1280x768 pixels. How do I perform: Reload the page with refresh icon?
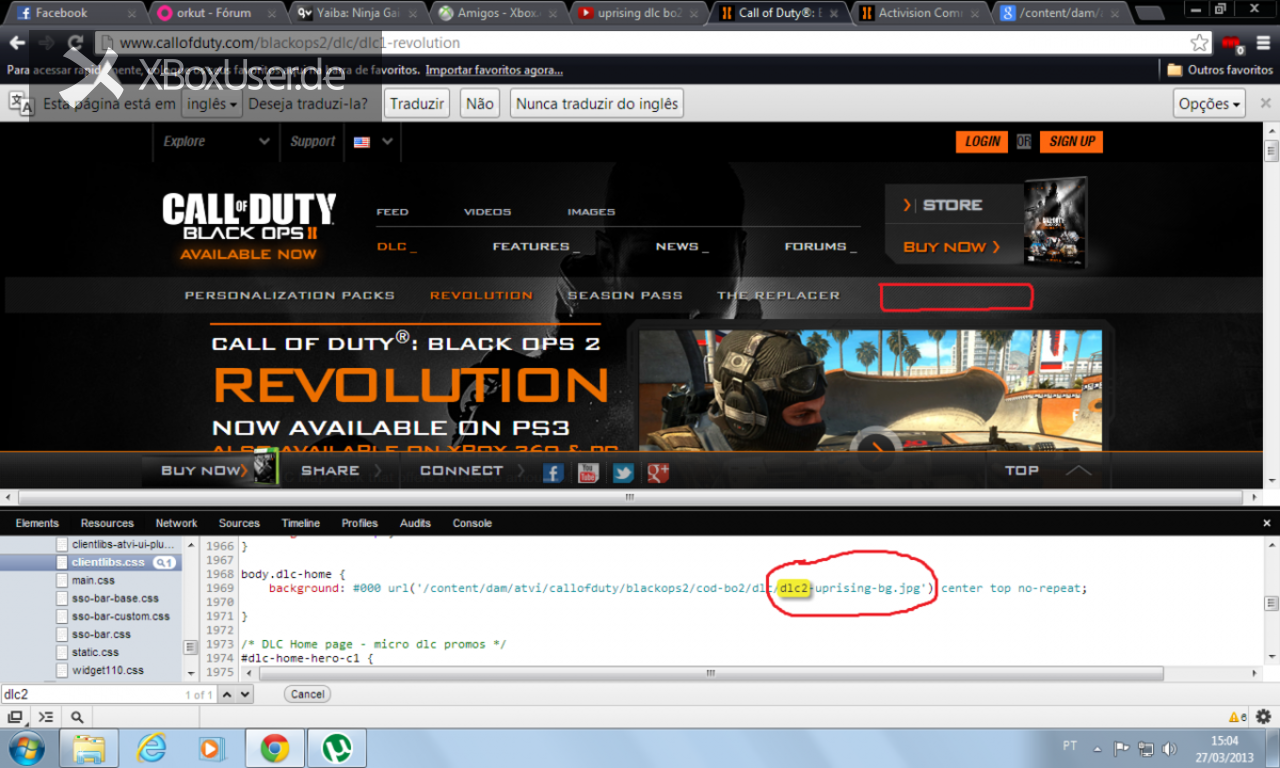(75, 43)
